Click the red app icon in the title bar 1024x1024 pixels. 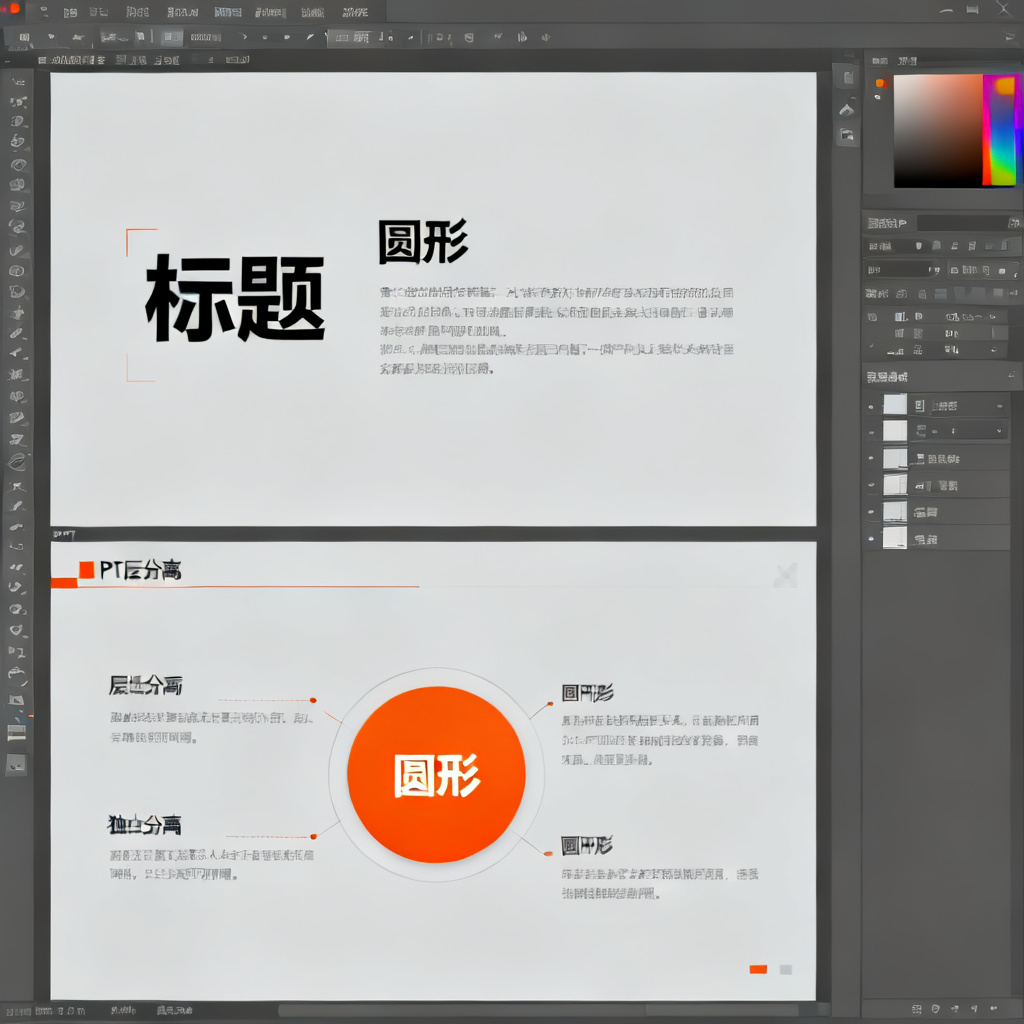tap(14, 8)
